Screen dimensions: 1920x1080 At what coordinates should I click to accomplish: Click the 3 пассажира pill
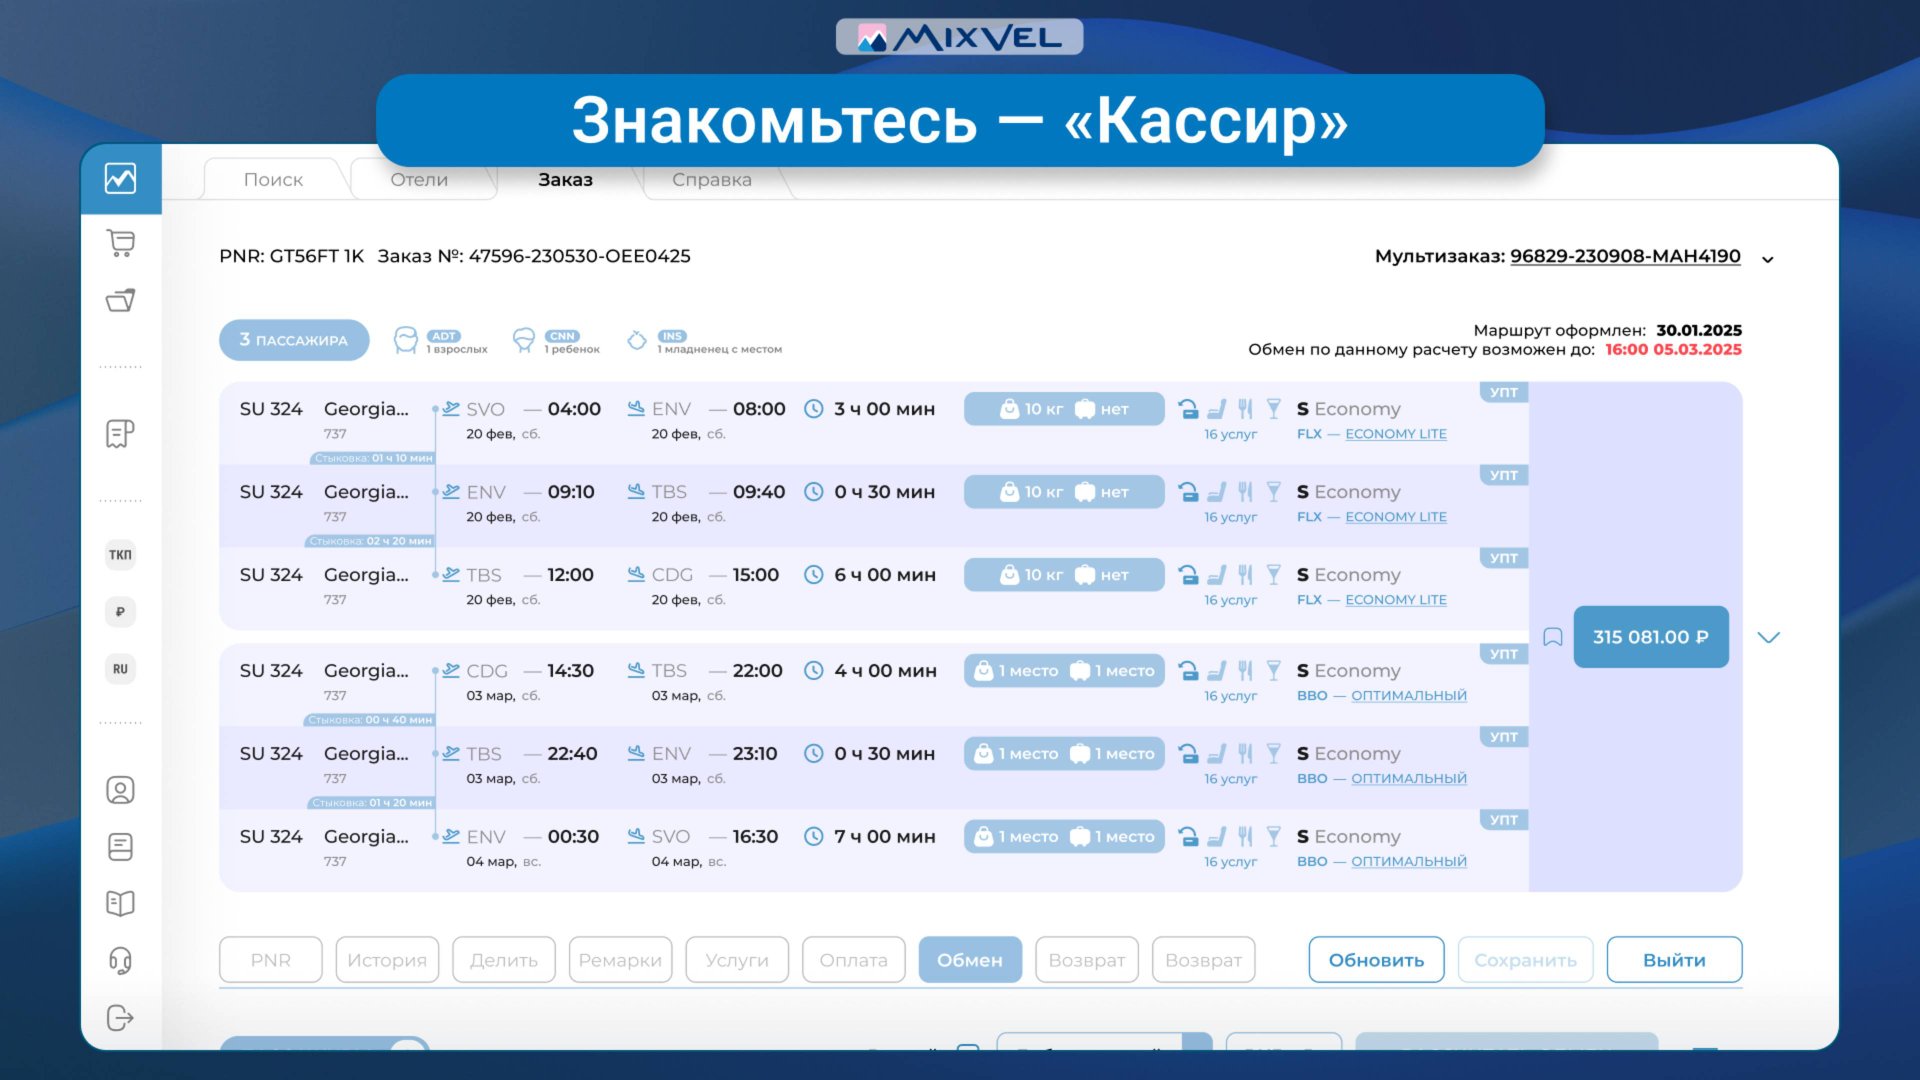point(294,340)
